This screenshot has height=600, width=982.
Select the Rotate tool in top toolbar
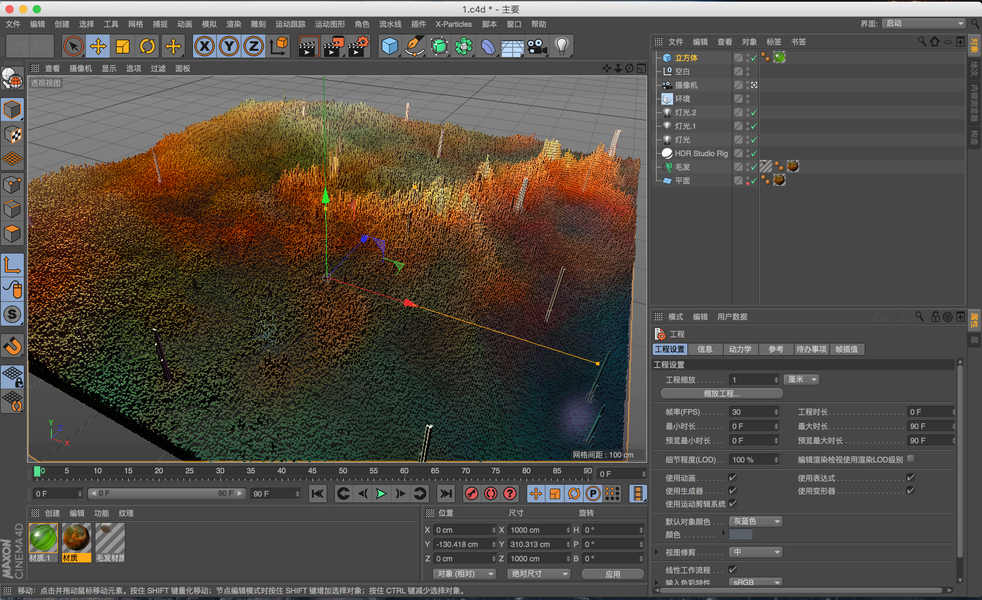pos(148,46)
